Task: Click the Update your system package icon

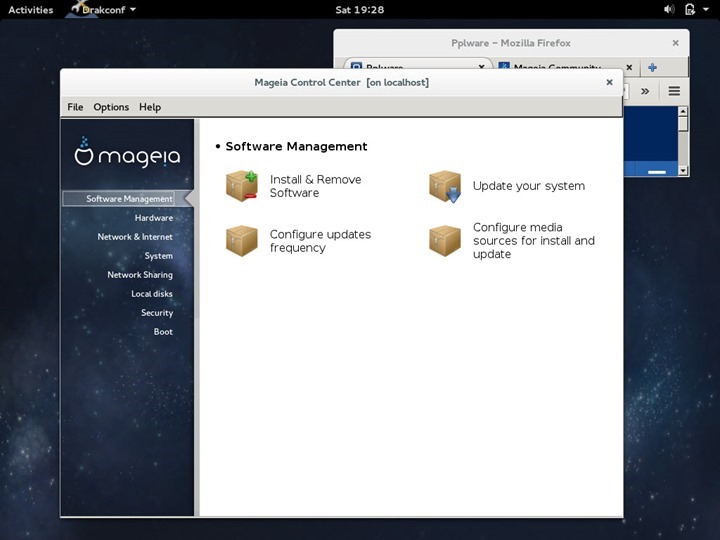Action: tap(444, 186)
